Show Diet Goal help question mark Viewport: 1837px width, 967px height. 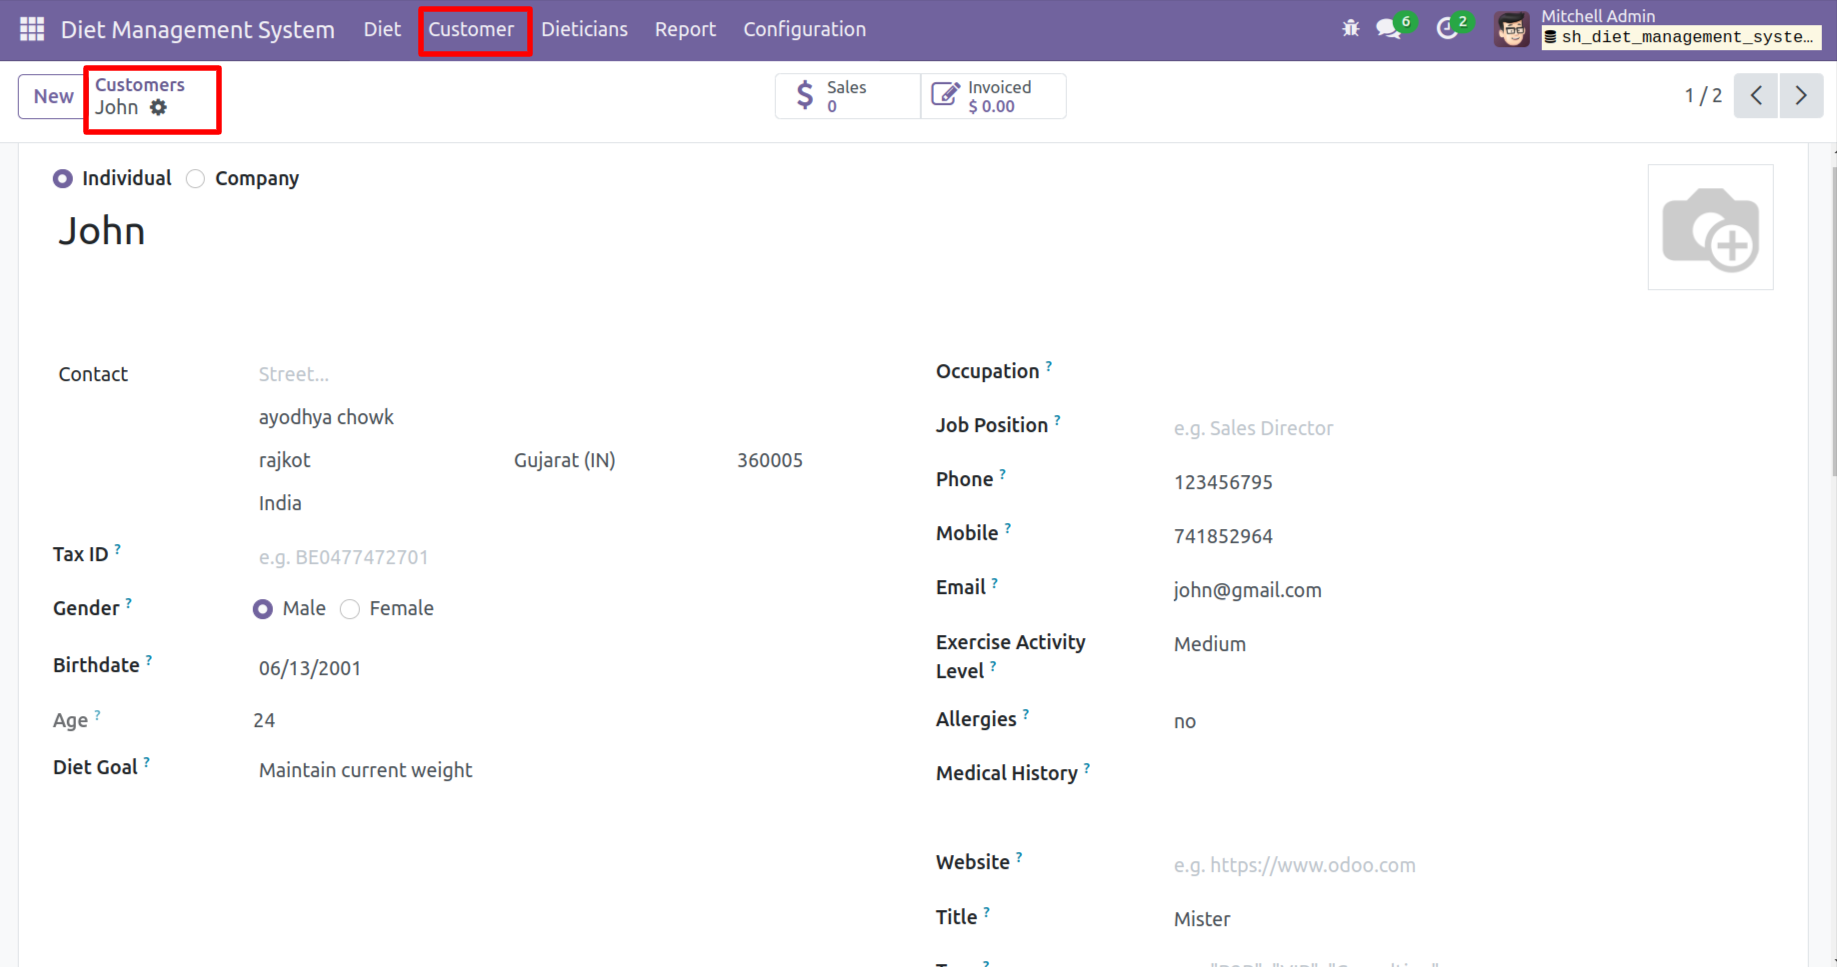(147, 762)
